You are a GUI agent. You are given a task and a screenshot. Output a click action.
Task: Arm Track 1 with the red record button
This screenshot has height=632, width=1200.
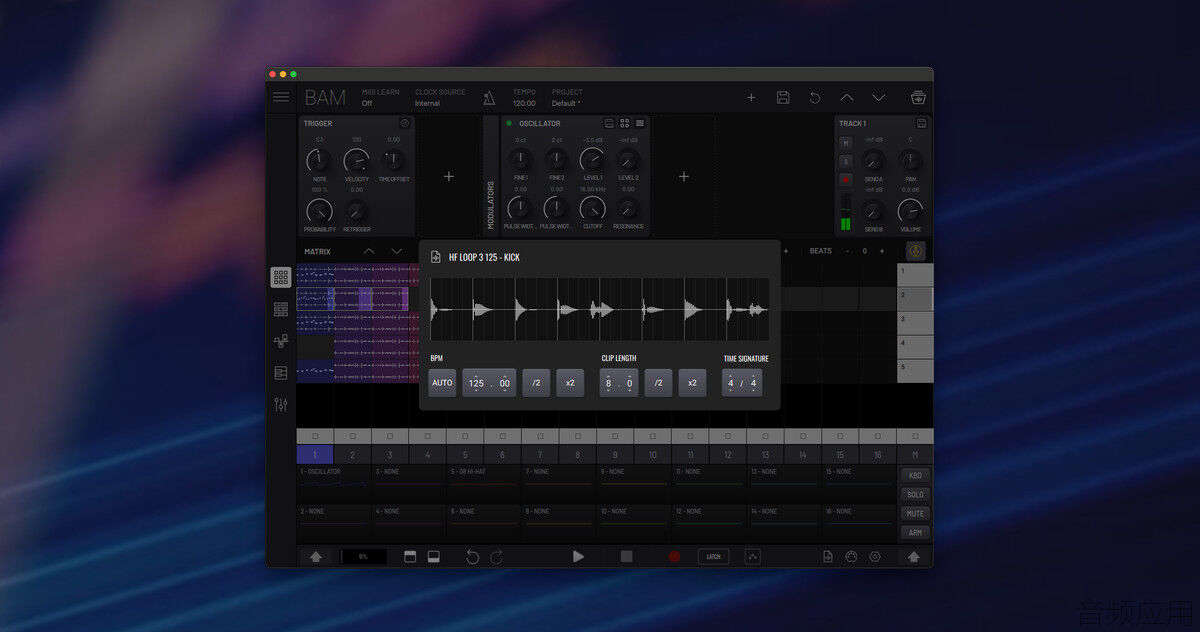(846, 179)
